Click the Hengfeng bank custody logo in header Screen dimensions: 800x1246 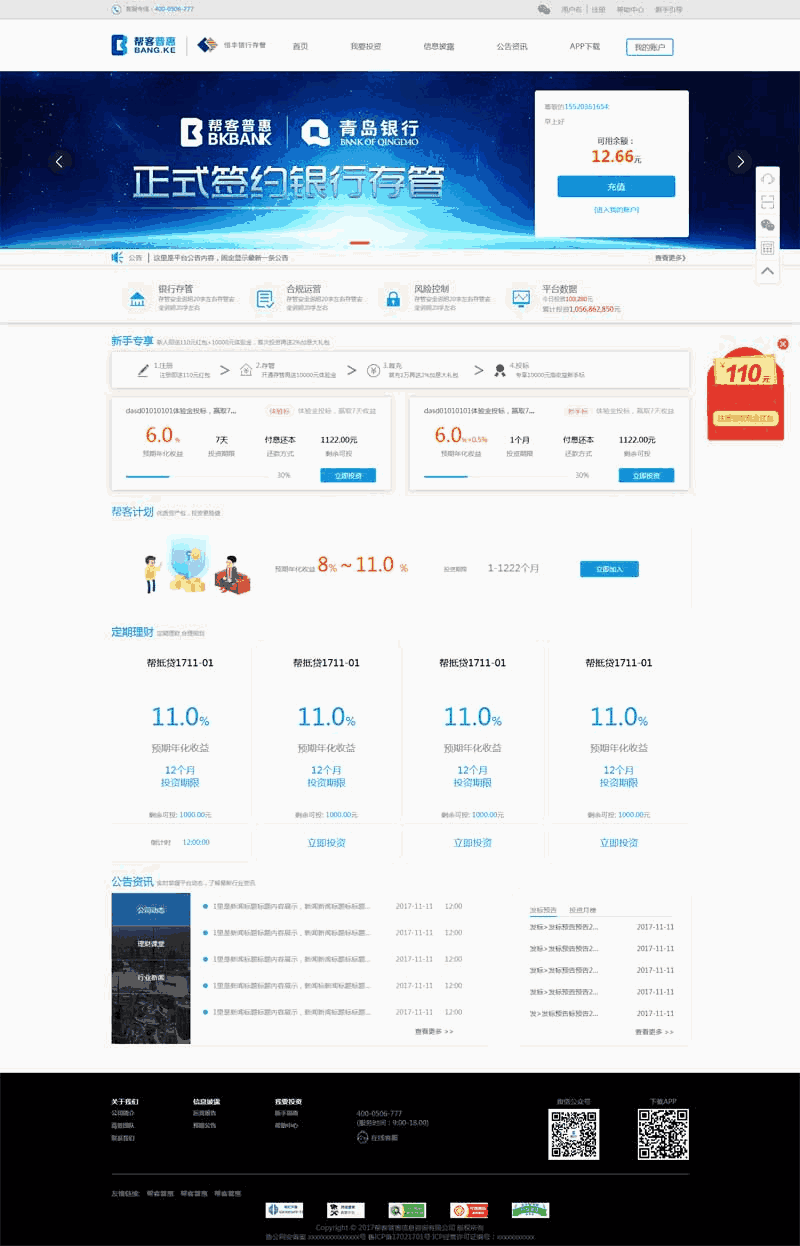231,45
